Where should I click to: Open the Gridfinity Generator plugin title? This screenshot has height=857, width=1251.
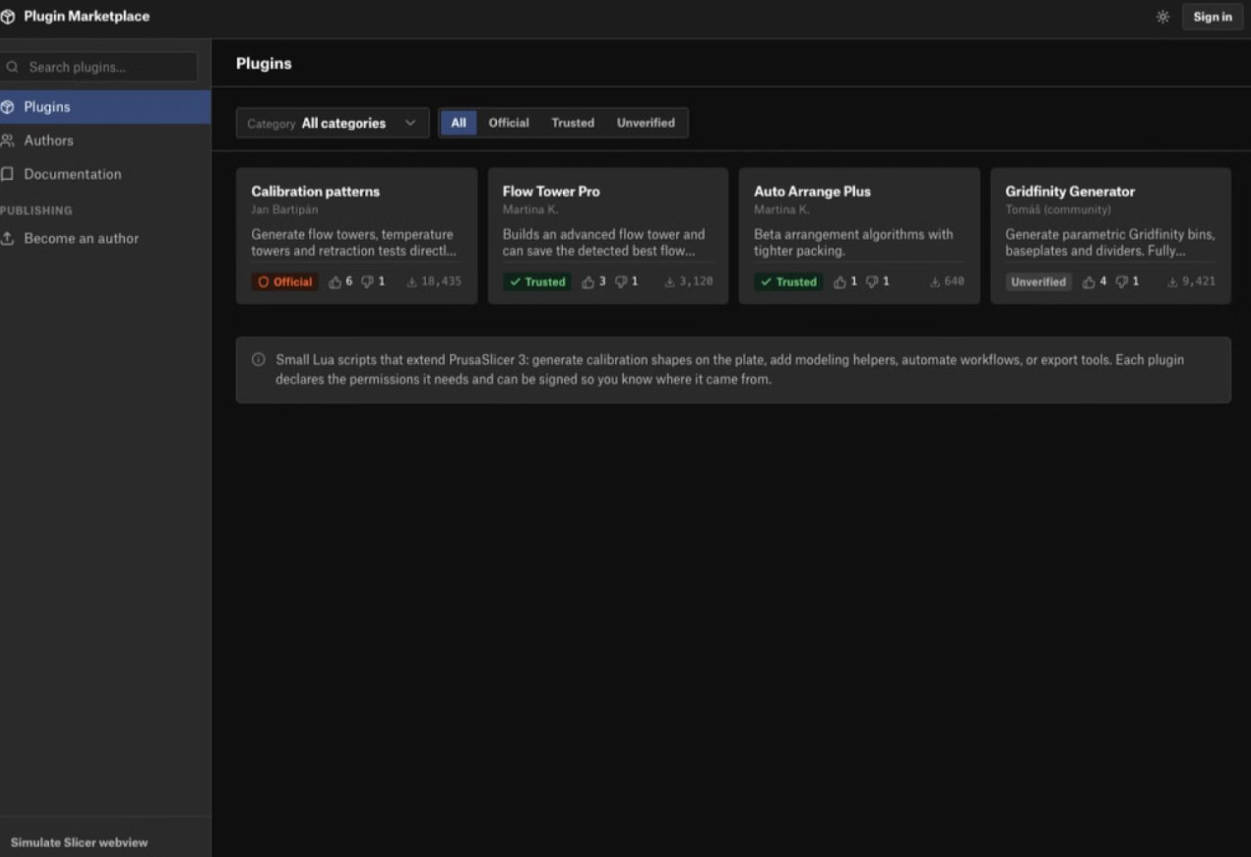(1070, 191)
